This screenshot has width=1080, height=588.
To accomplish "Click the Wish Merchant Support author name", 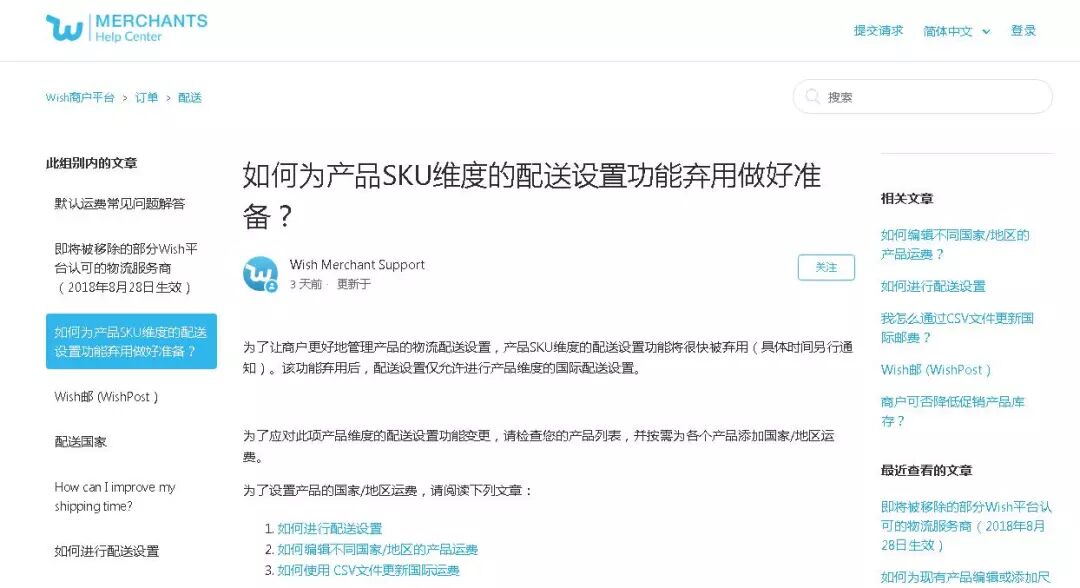I will click(357, 264).
